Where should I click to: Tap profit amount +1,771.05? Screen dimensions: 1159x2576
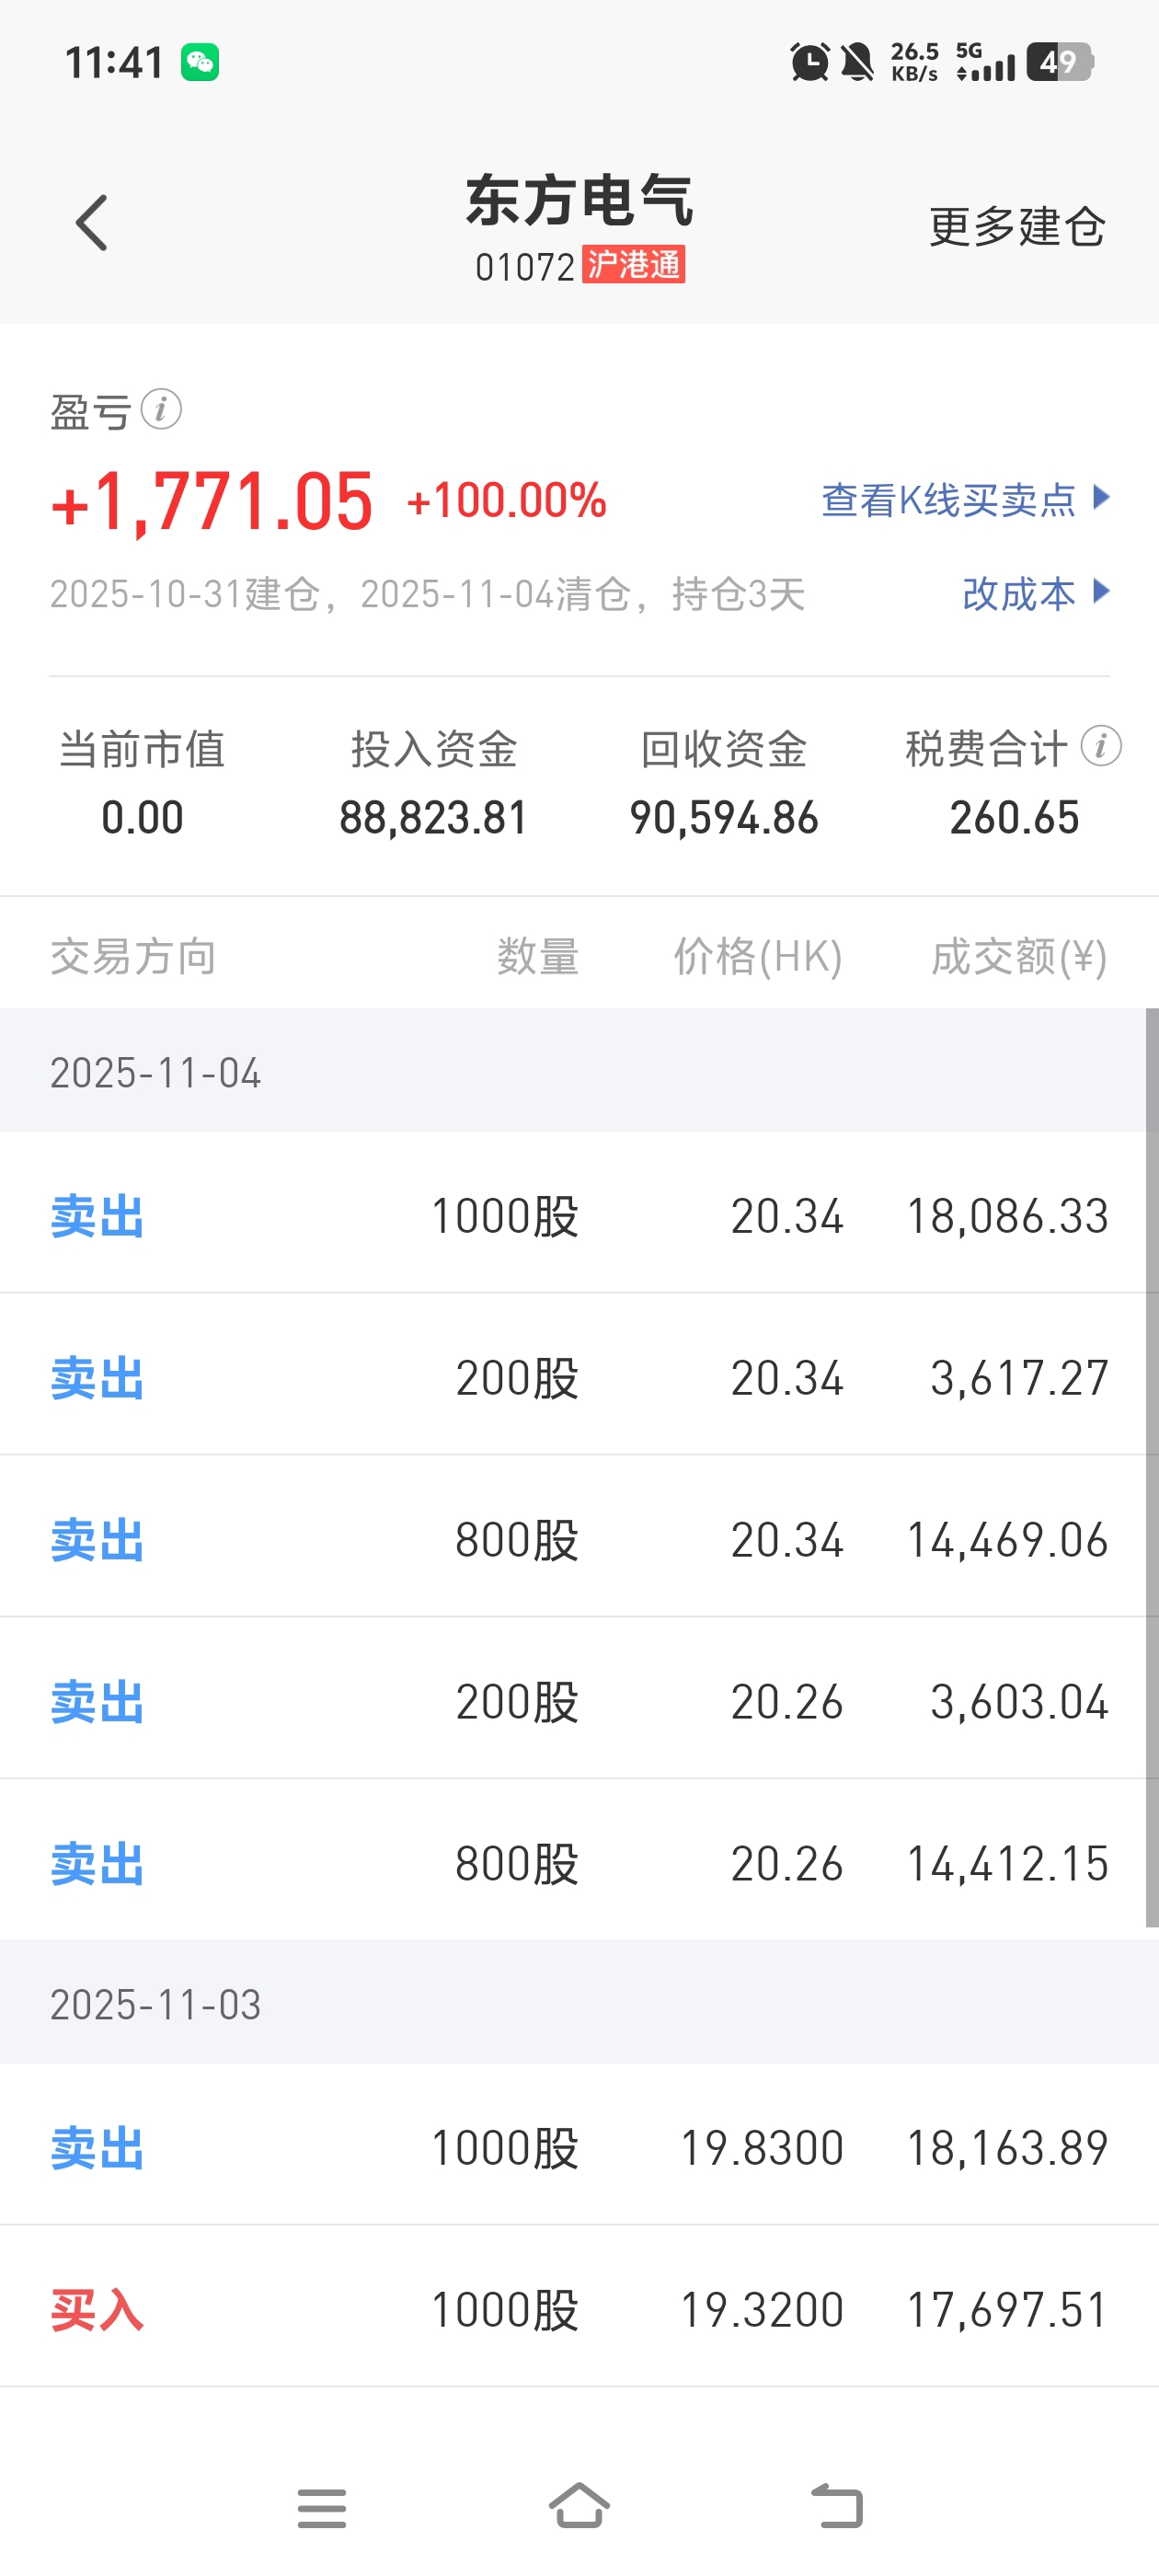(212, 501)
